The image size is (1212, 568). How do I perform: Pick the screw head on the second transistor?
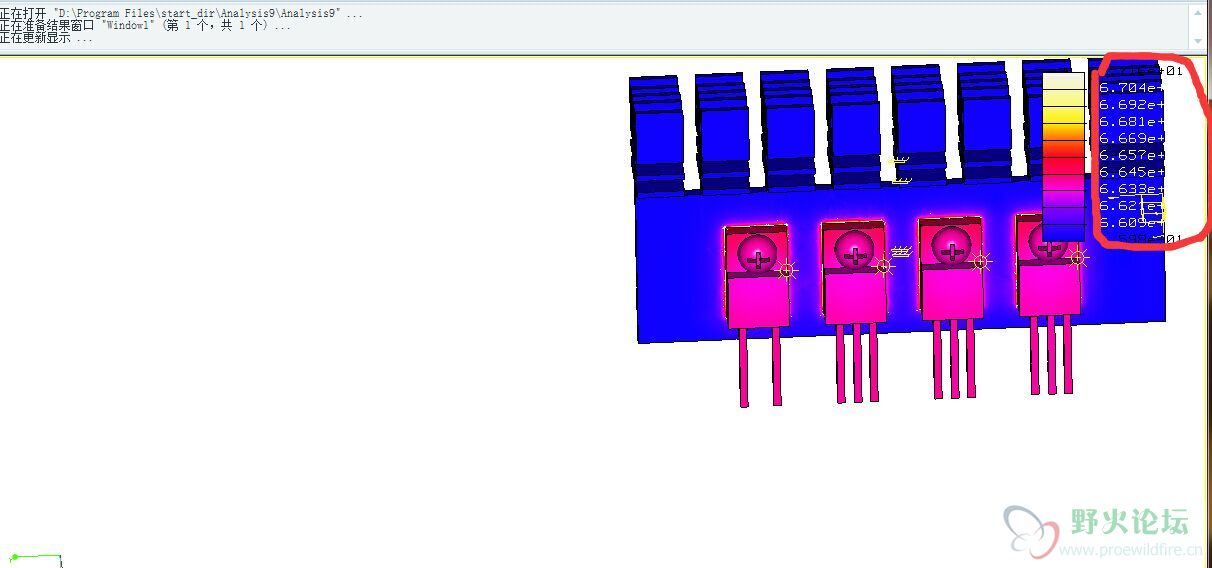855,250
